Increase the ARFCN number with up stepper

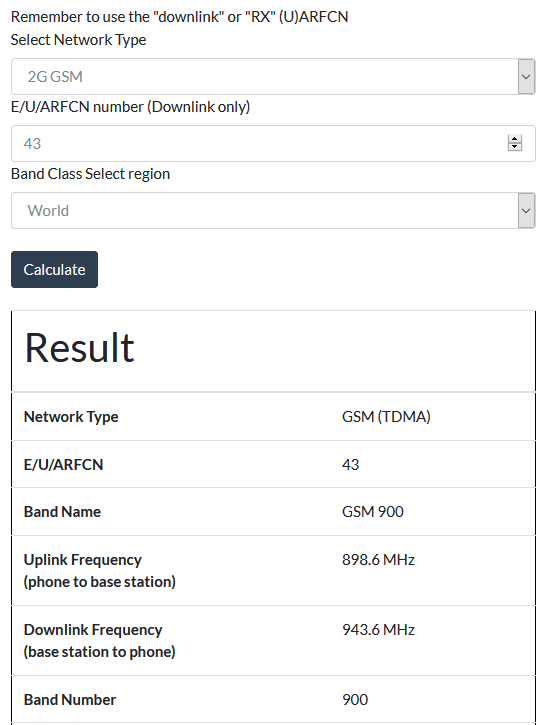[514, 139]
